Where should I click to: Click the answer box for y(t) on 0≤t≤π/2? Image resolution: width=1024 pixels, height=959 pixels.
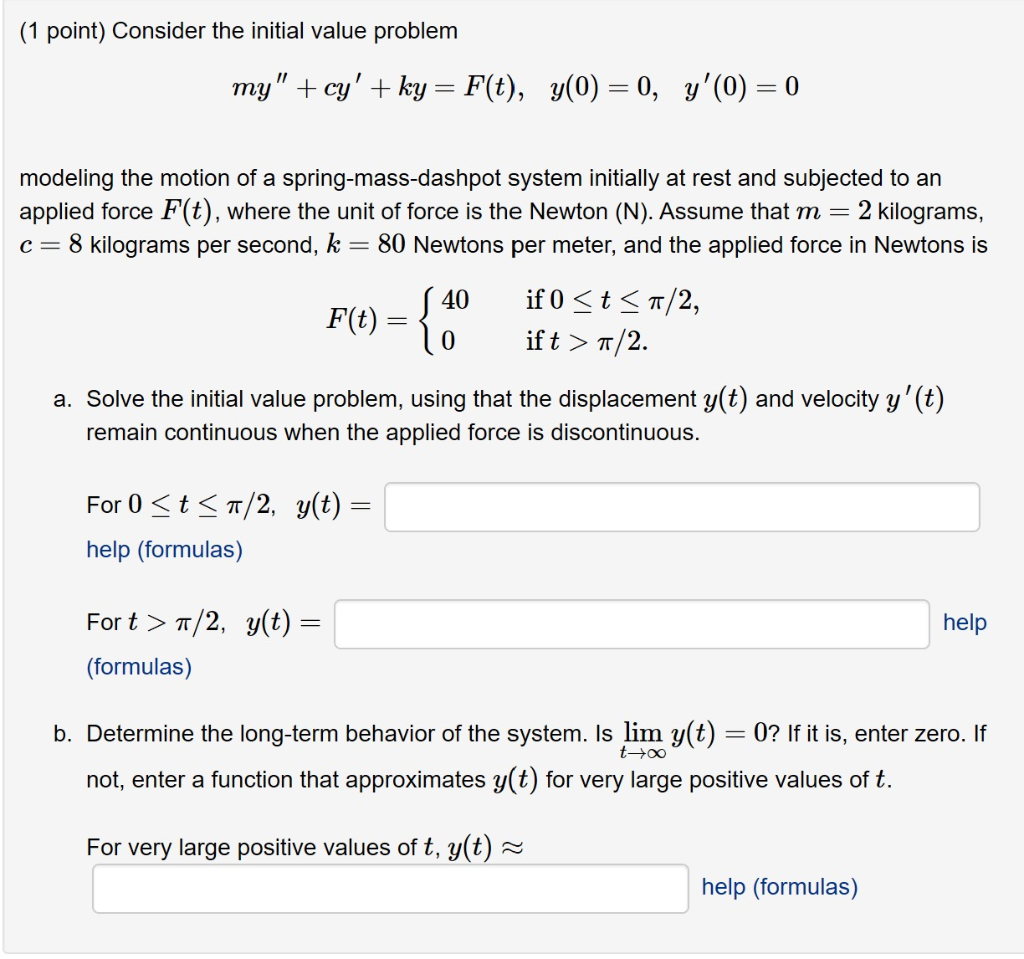click(681, 507)
